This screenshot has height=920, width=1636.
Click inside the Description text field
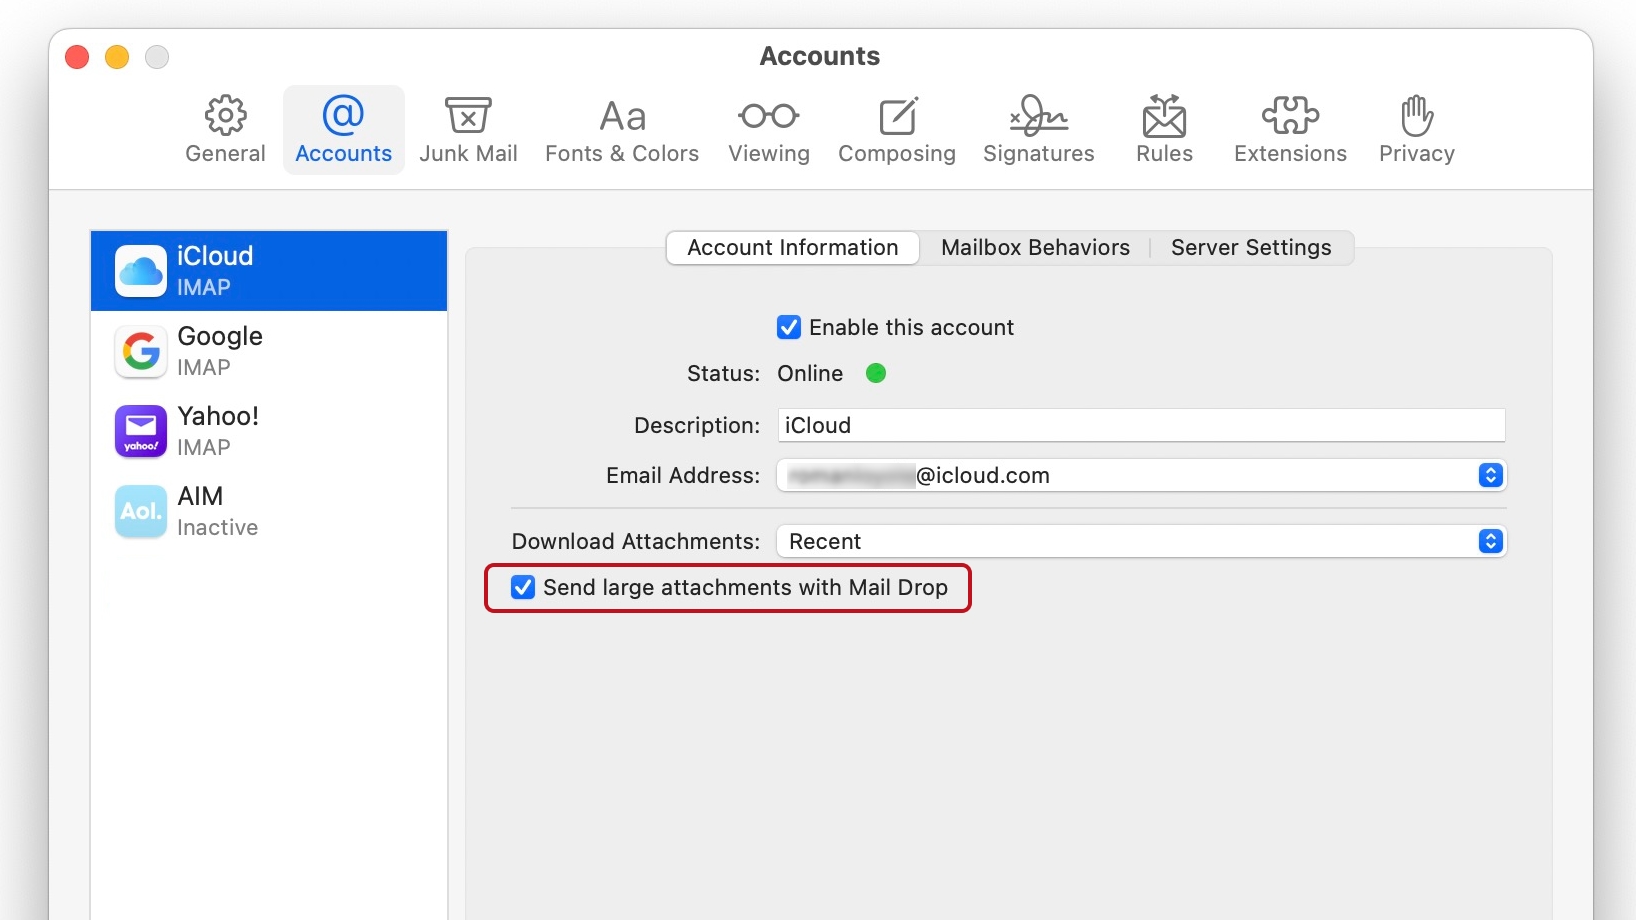coord(1140,425)
